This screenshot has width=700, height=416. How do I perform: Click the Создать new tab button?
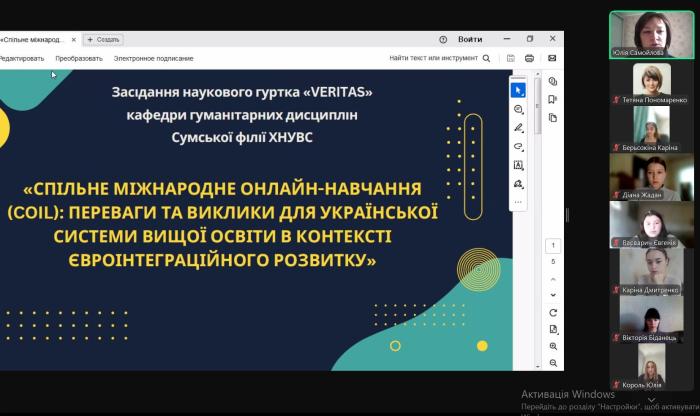coord(103,39)
